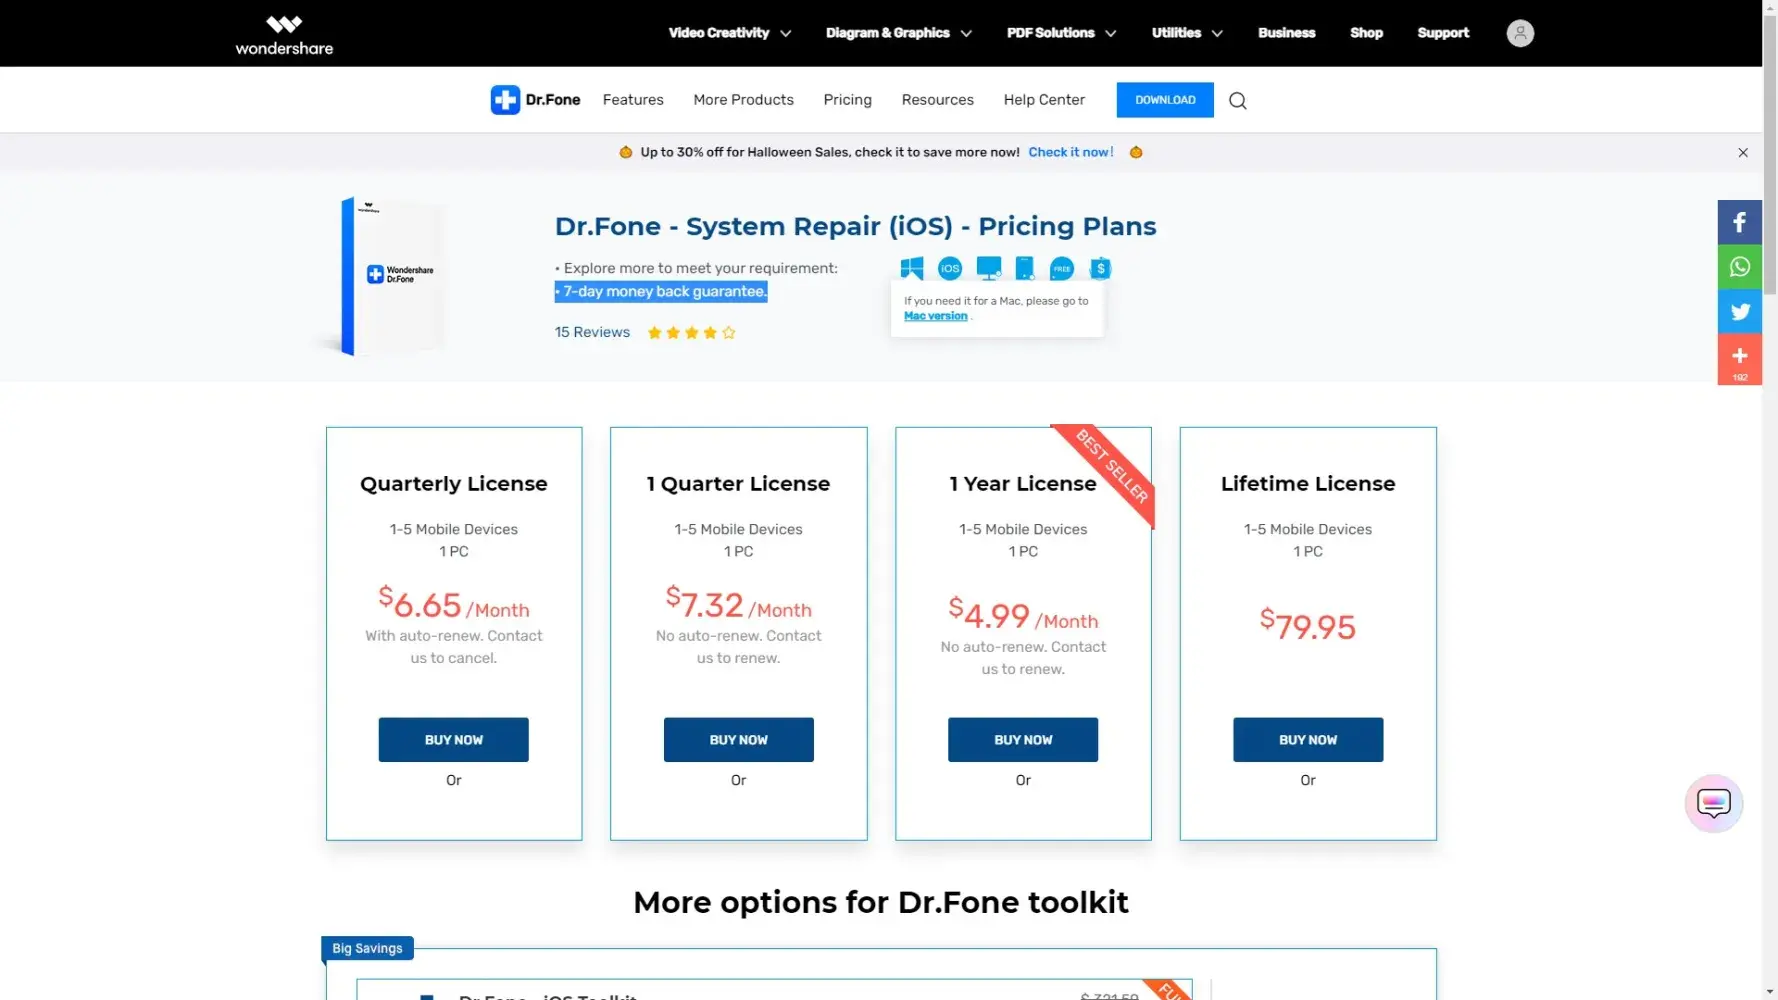Expand the Video Creativity menu
Viewport: 1778px width, 1000px height.
pos(730,33)
